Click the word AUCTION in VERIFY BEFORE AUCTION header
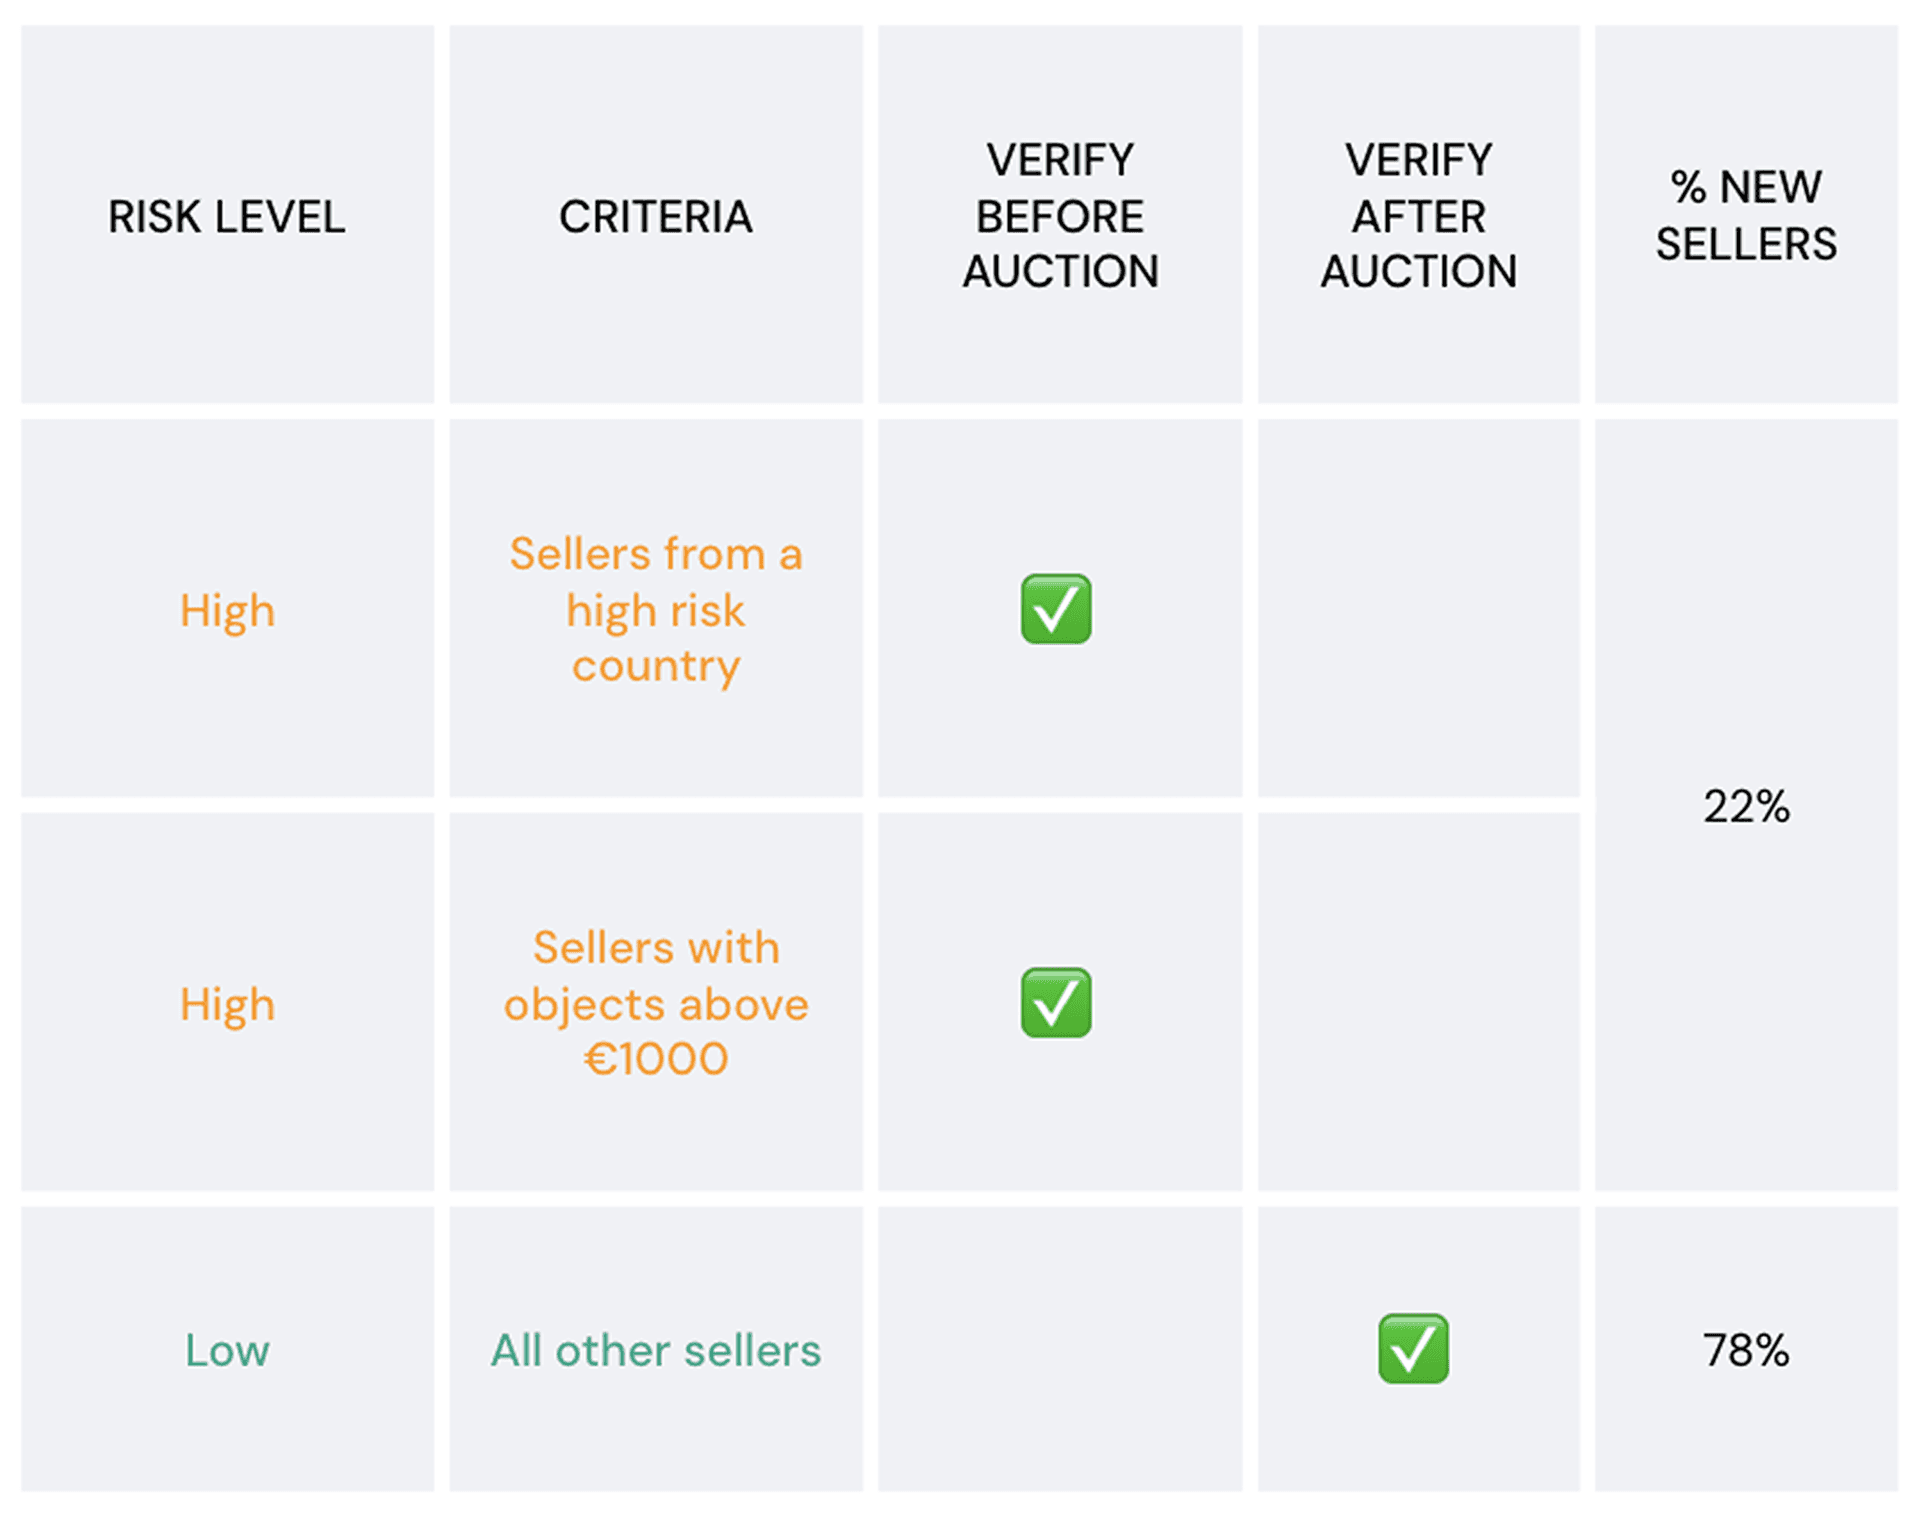This screenshot has width=1924, height=1516. coord(1060,271)
